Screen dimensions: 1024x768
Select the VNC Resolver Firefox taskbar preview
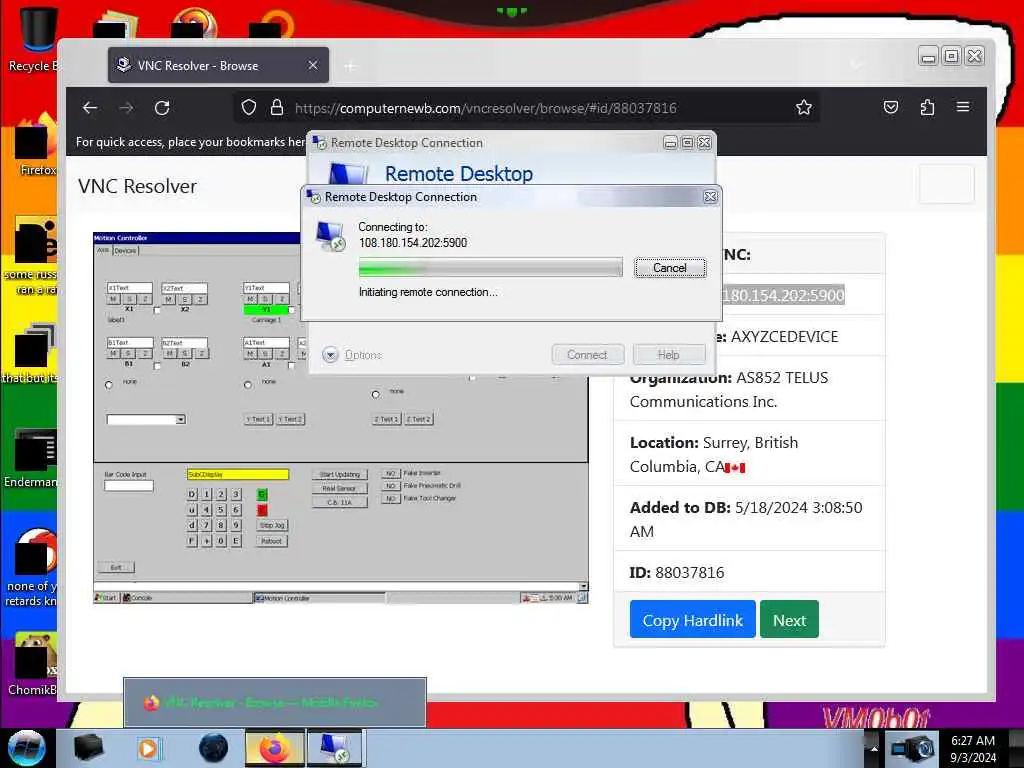point(275,702)
